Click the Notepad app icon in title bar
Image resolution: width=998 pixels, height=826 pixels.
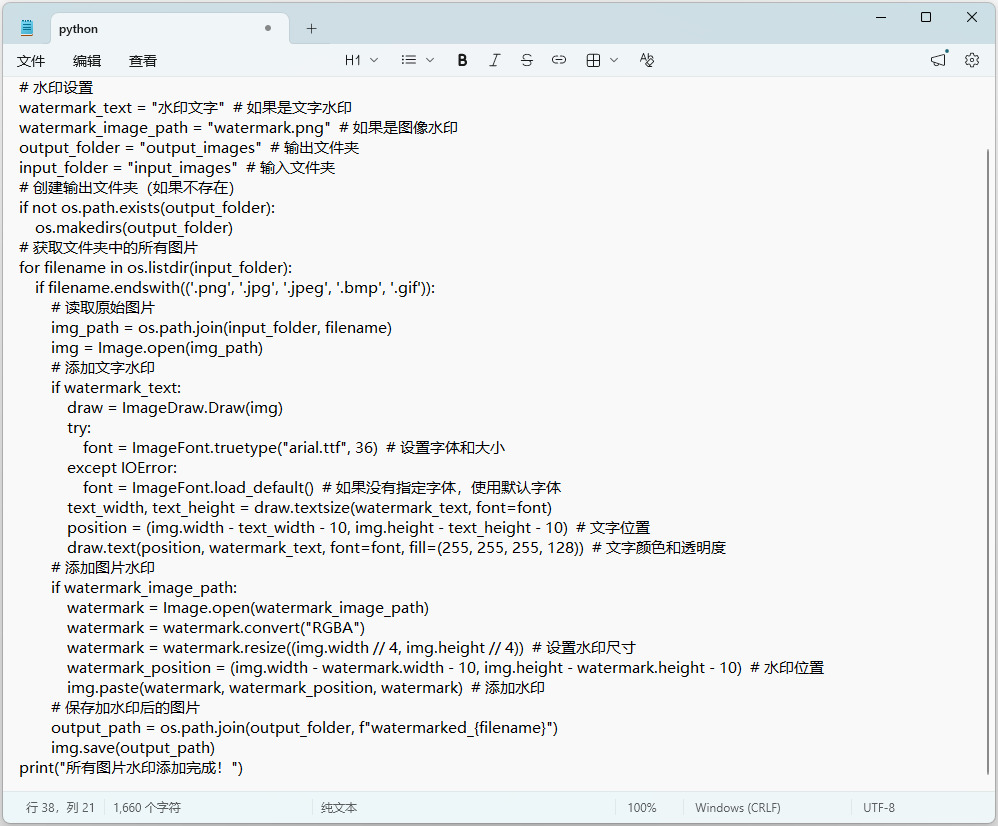[x=27, y=28]
